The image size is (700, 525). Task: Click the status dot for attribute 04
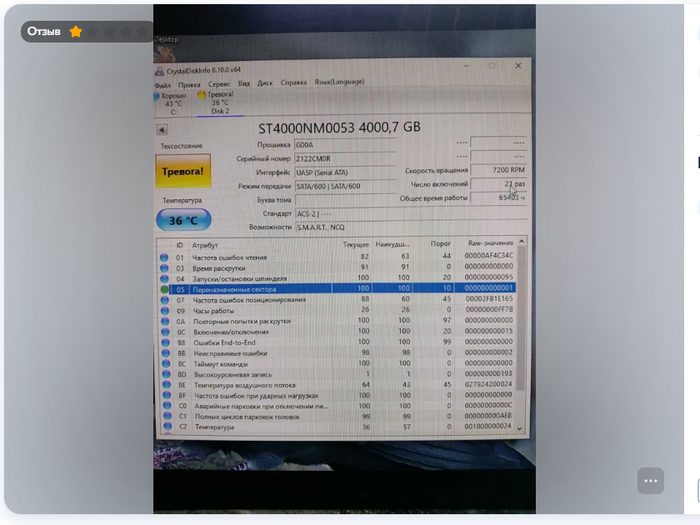(x=164, y=279)
